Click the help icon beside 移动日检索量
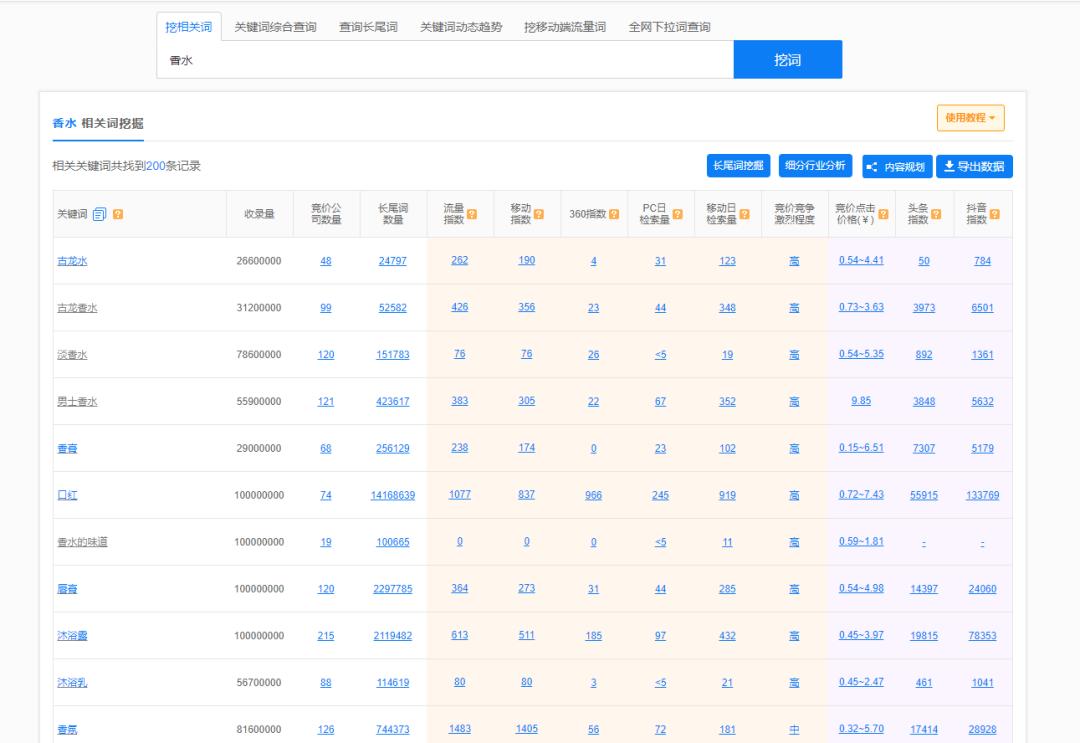The image size is (1080, 743). click(x=744, y=214)
